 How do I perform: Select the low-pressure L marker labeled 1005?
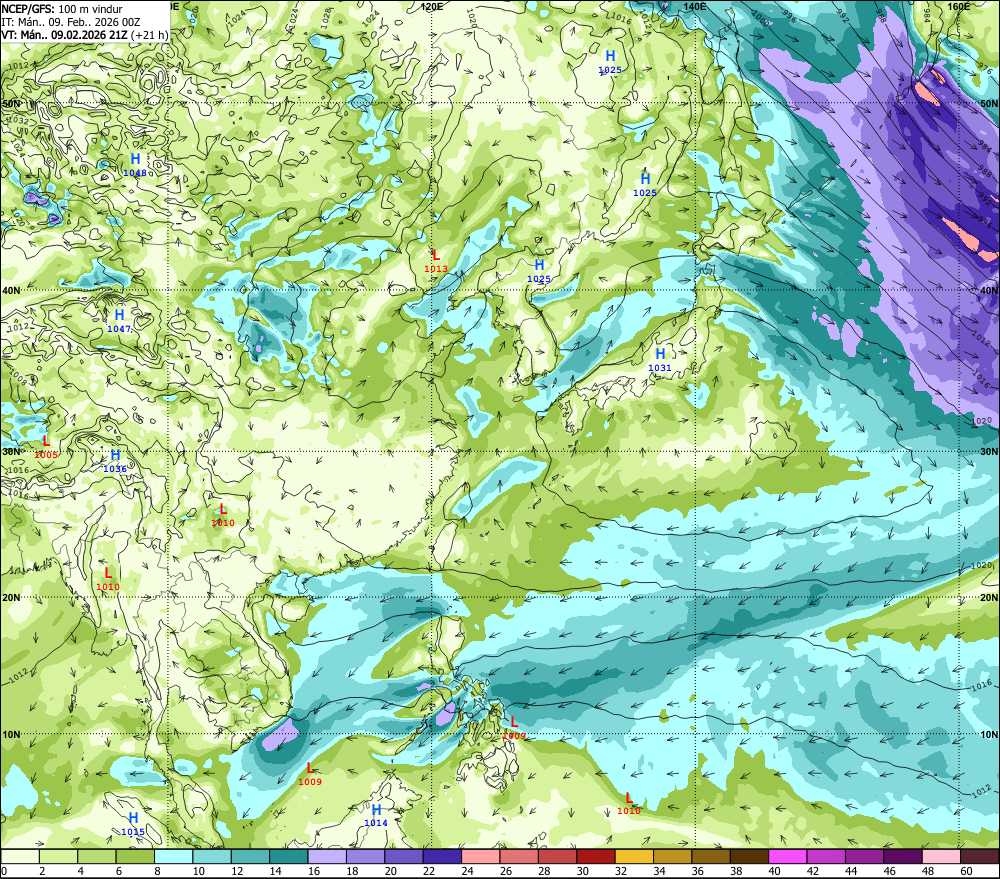click(x=46, y=441)
